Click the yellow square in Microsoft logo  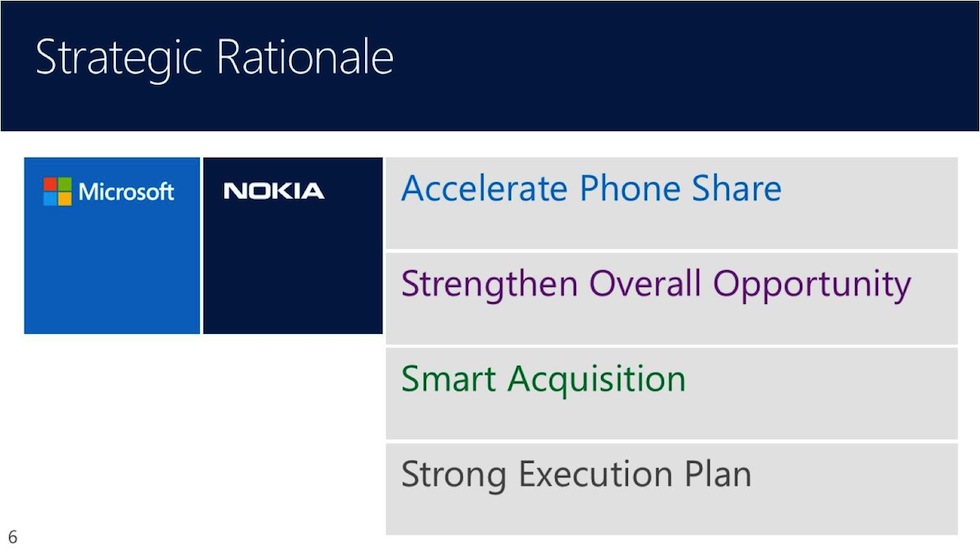pyautogui.click(x=65, y=198)
